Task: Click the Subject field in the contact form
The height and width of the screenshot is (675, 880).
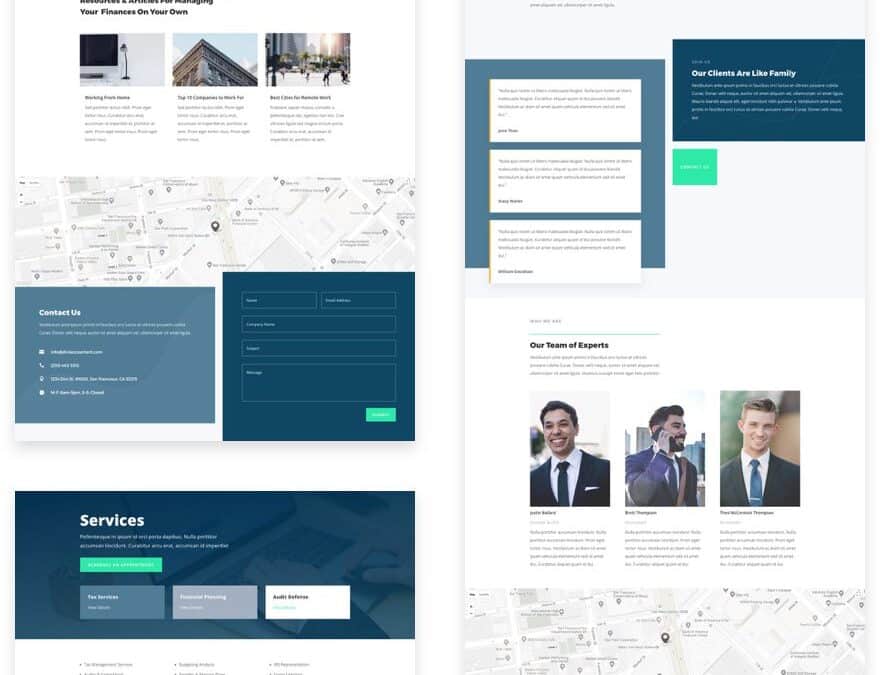Action: [319, 348]
